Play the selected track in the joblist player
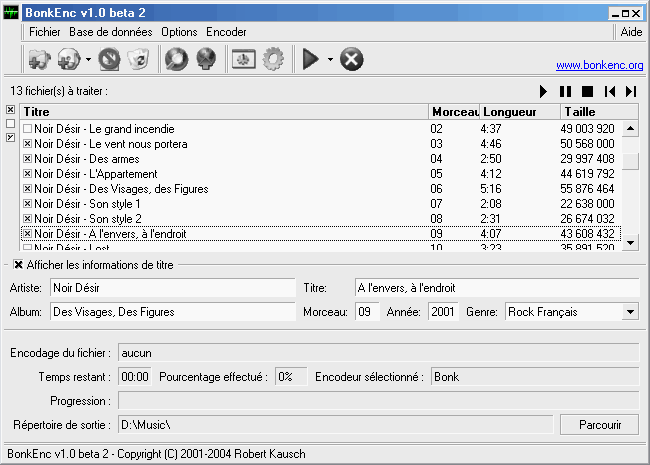650x465 pixels. (x=543, y=91)
